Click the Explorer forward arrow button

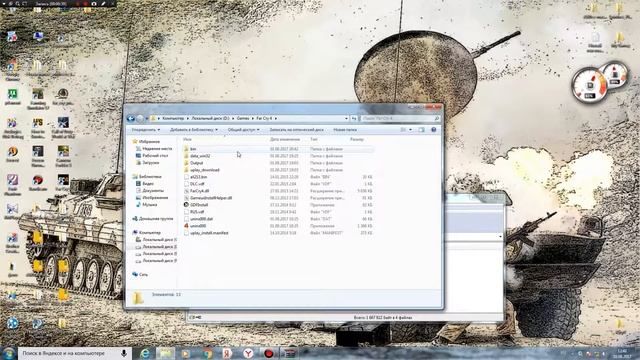[140, 118]
